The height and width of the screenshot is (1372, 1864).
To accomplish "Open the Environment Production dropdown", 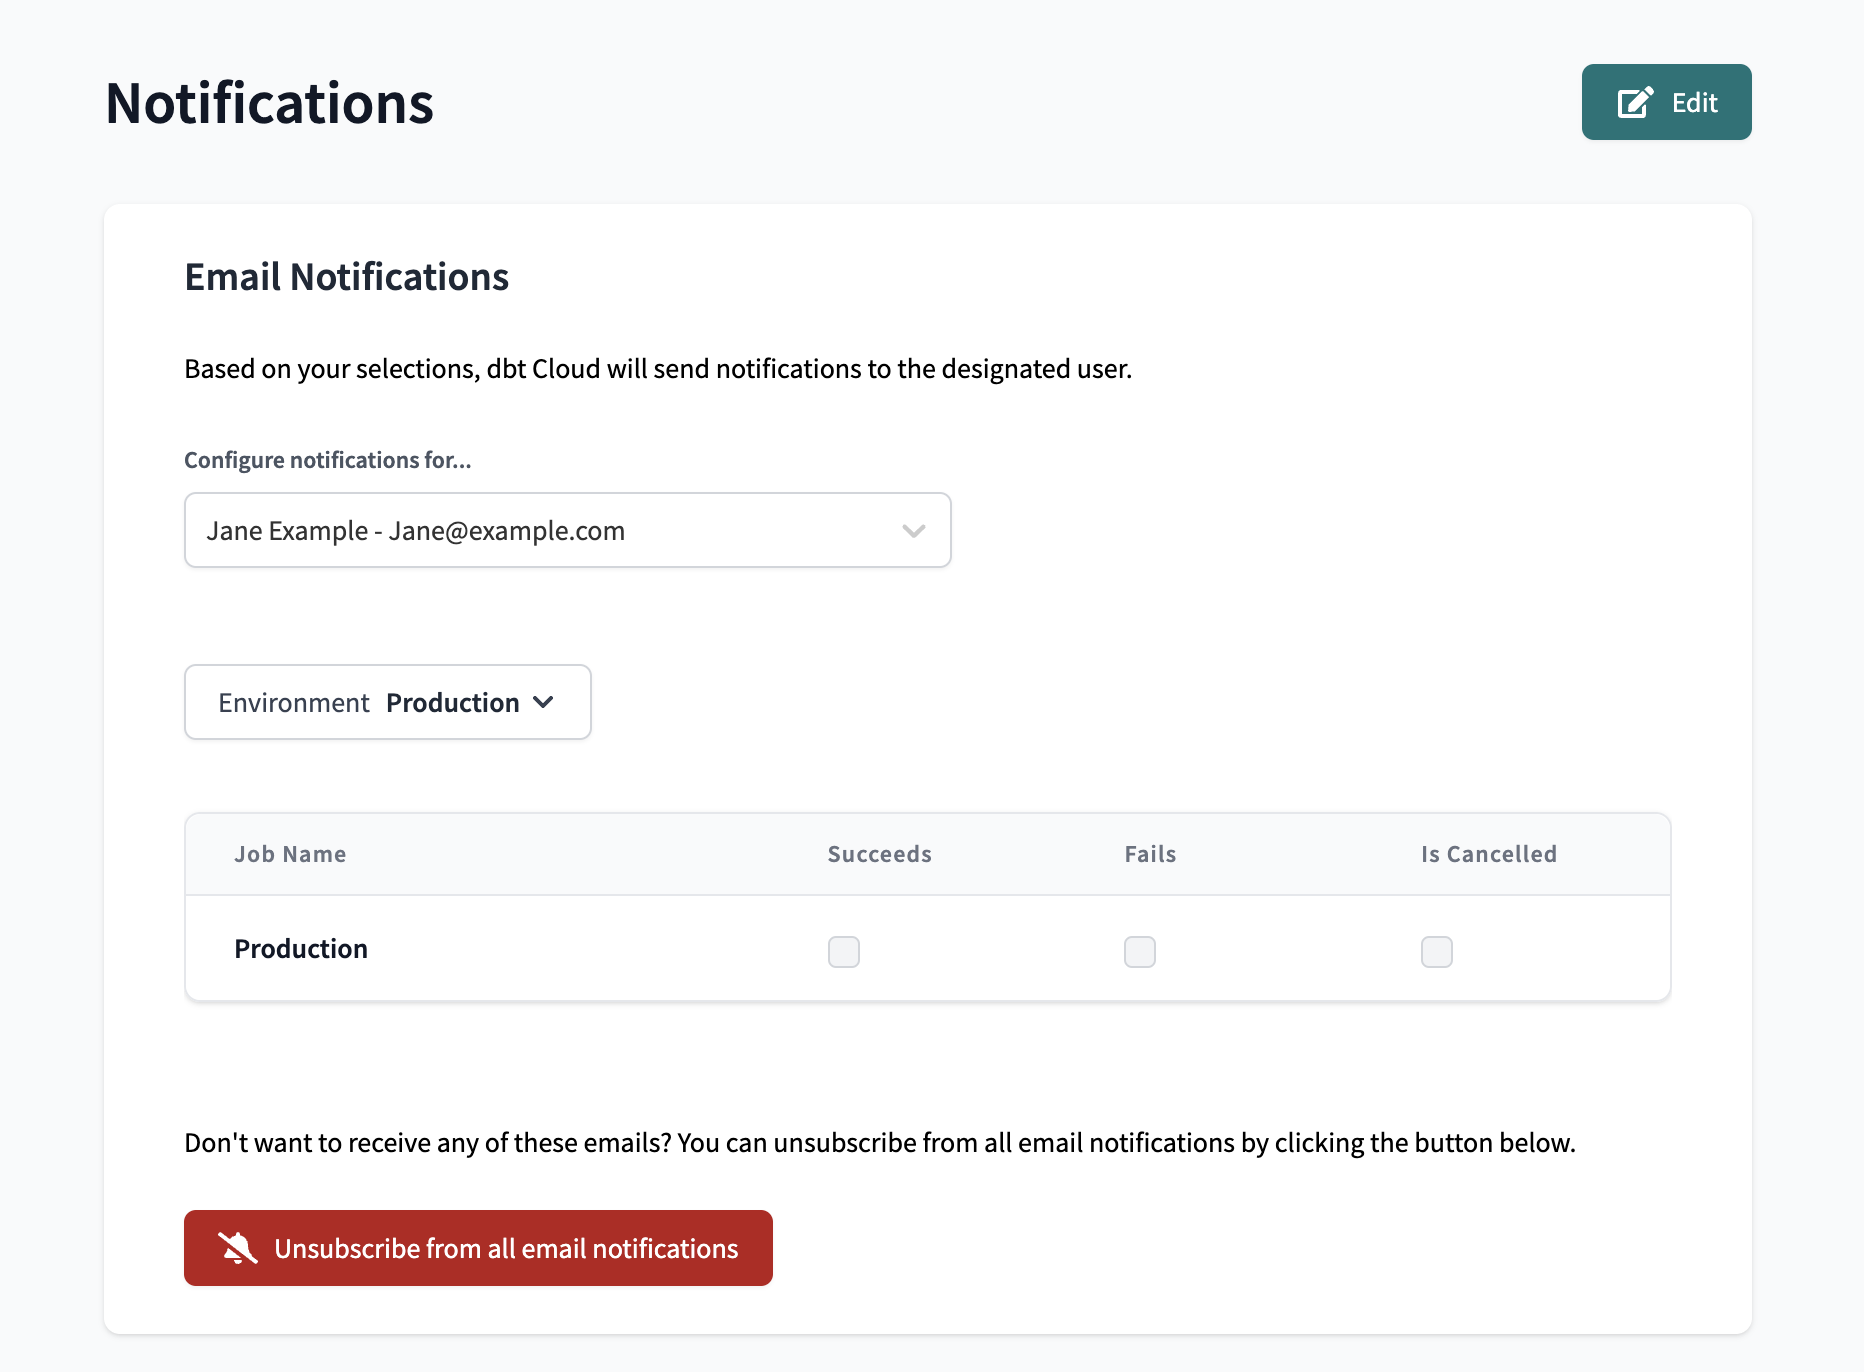I will click(388, 702).
